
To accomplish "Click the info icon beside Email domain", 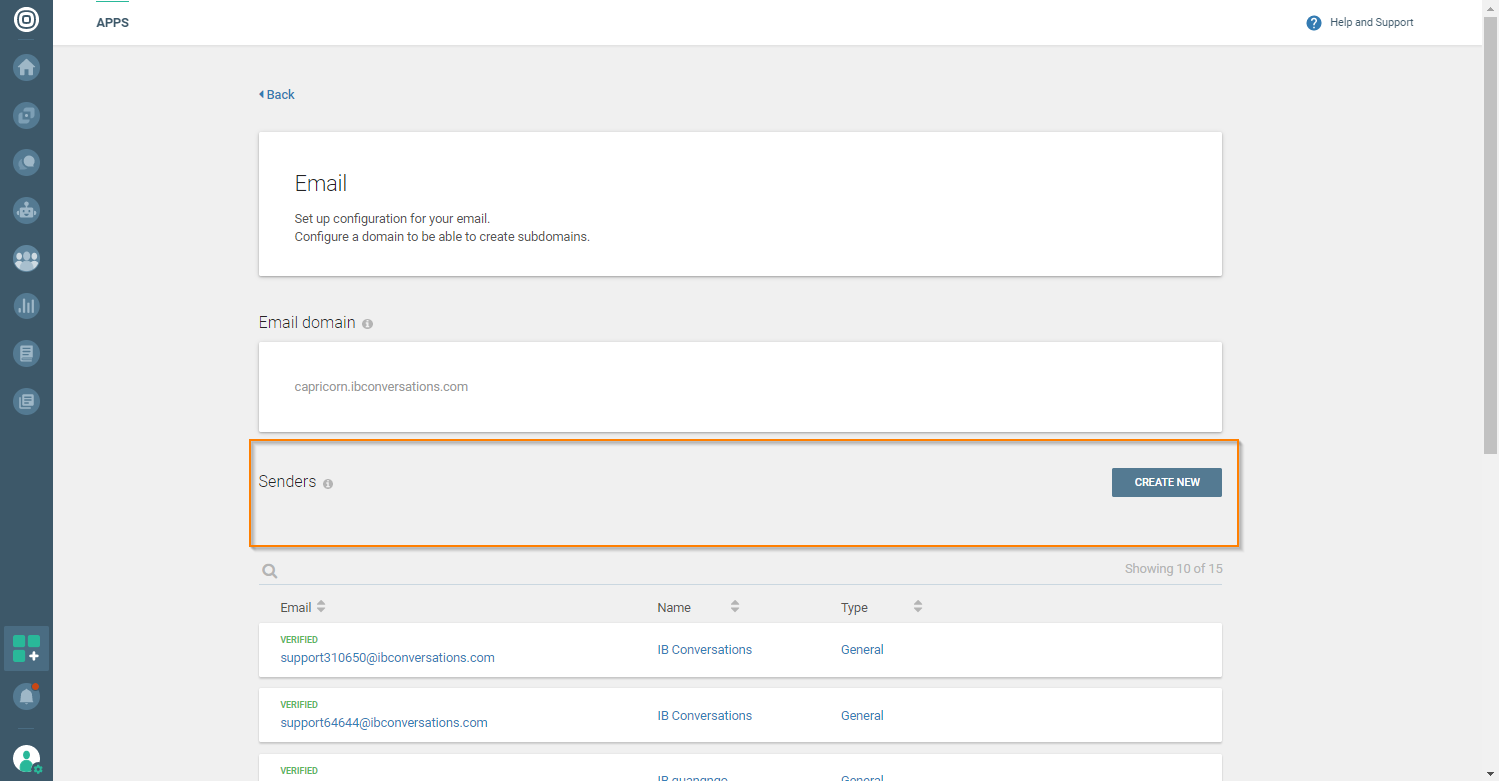I will (368, 324).
